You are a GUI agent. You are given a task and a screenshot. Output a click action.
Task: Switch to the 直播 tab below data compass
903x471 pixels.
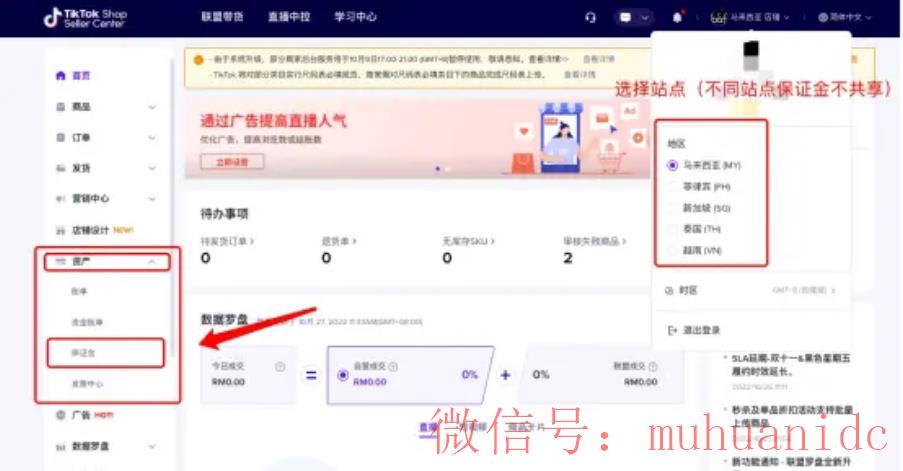pos(427,427)
